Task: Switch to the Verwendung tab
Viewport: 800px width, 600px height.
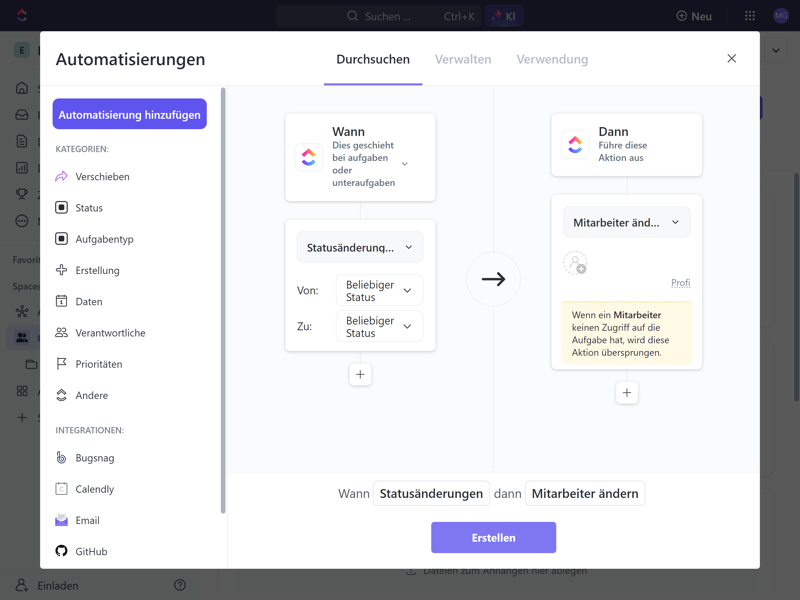Action: point(552,59)
